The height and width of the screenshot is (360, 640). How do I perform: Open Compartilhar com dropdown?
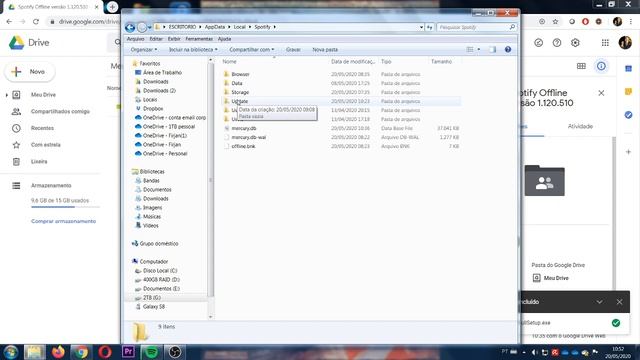click(x=251, y=49)
